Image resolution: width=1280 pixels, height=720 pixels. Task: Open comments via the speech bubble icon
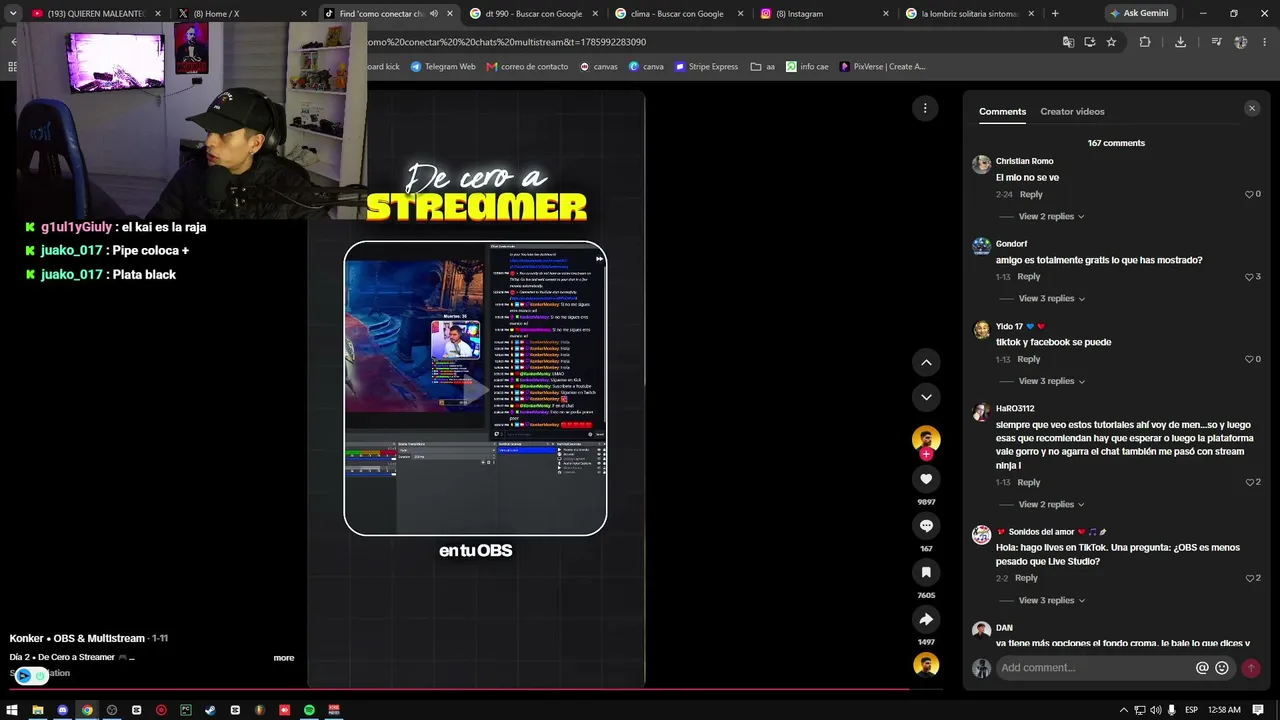(926, 526)
